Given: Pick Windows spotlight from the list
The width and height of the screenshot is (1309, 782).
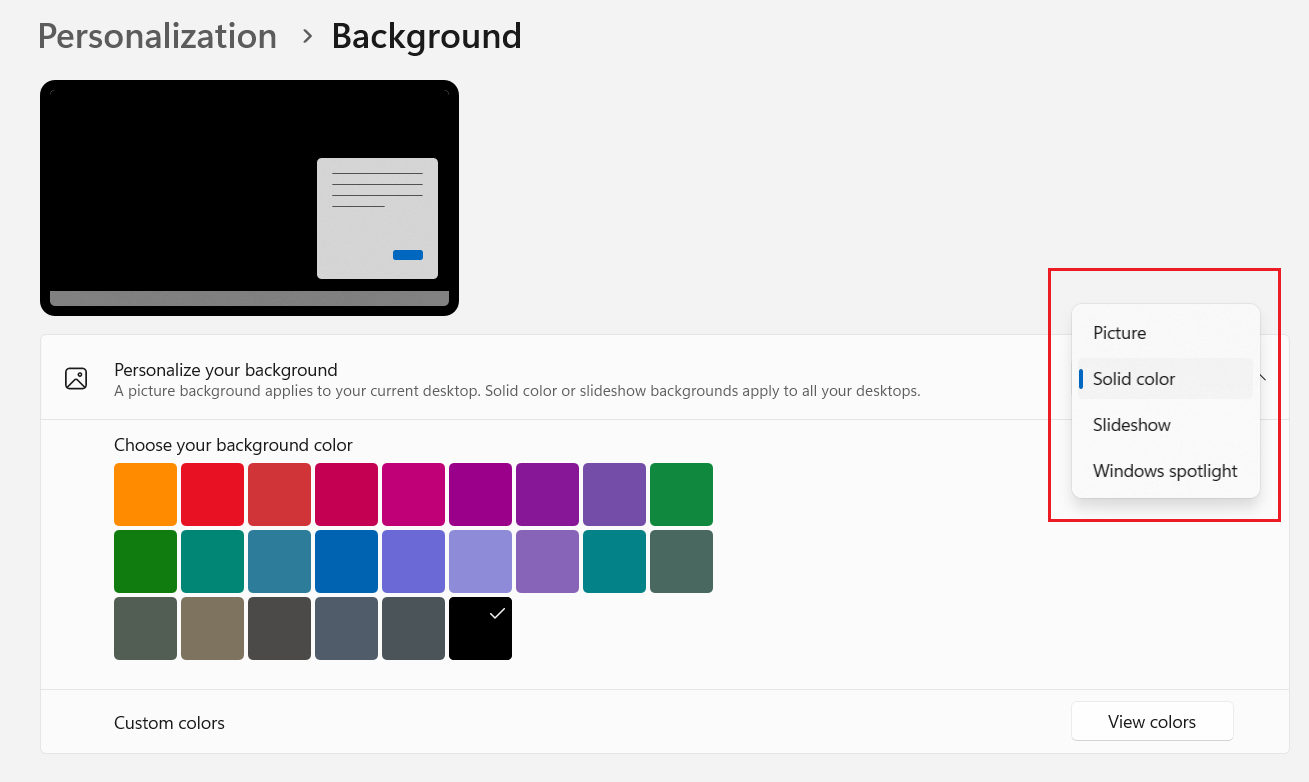Looking at the screenshot, I should 1165,471.
